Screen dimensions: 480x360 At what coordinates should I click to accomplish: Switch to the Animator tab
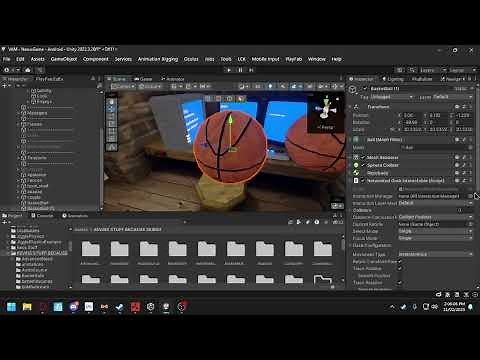pyautogui.click(x=173, y=79)
